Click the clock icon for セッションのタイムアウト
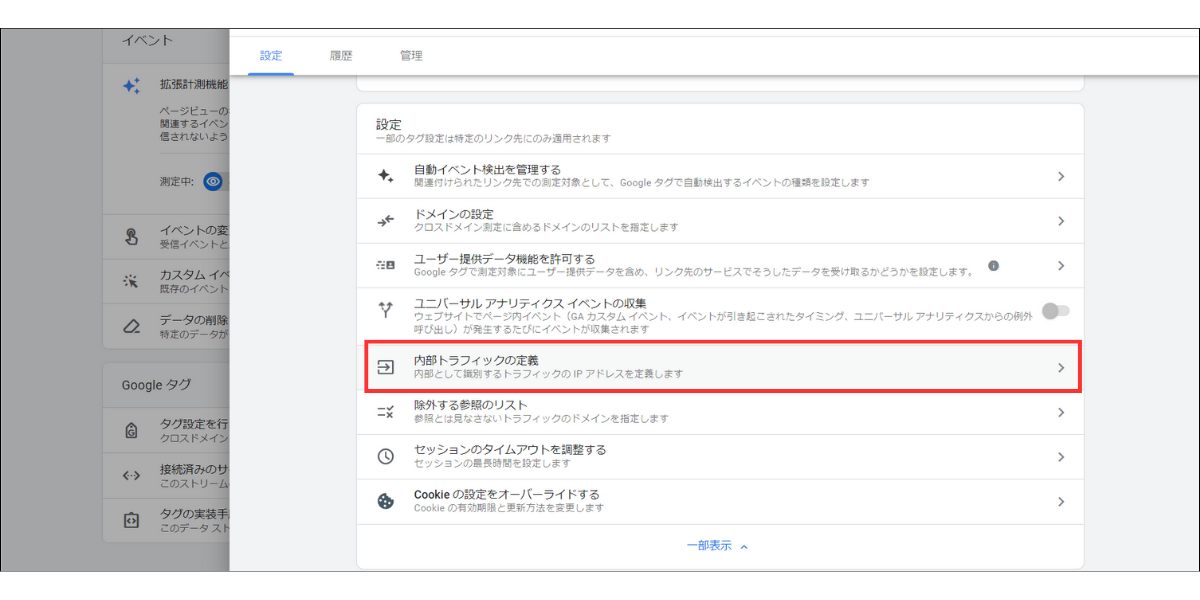The height and width of the screenshot is (600, 1200). click(x=385, y=457)
